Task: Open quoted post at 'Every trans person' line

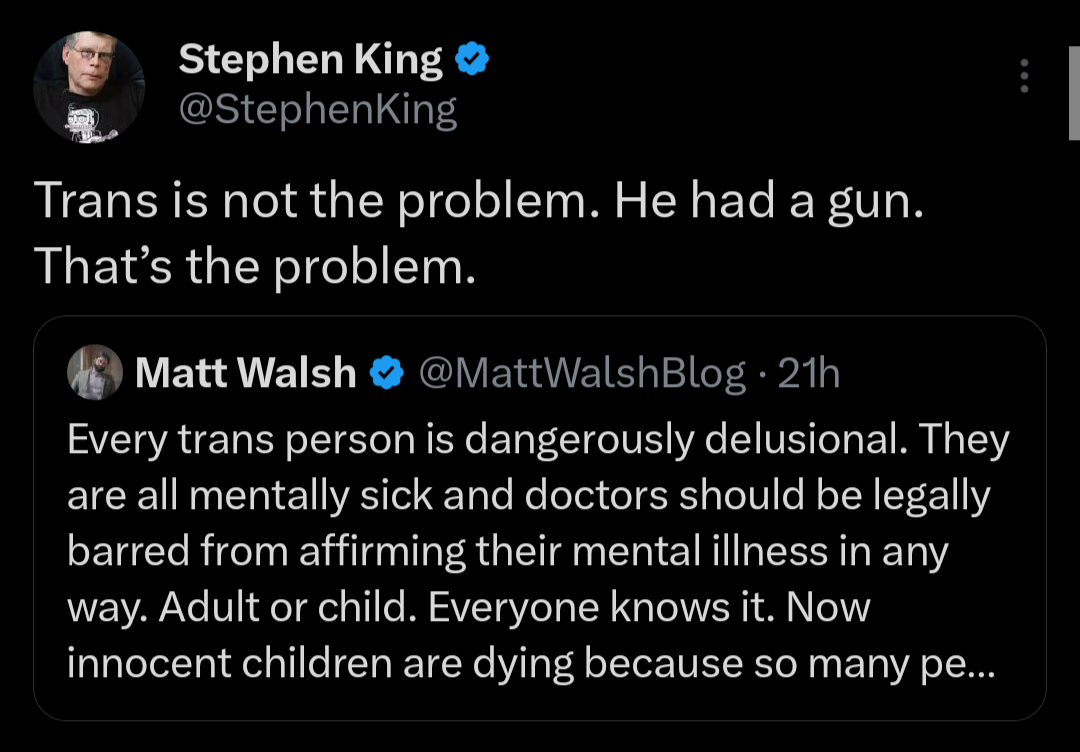Action: pyautogui.click(x=538, y=440)
